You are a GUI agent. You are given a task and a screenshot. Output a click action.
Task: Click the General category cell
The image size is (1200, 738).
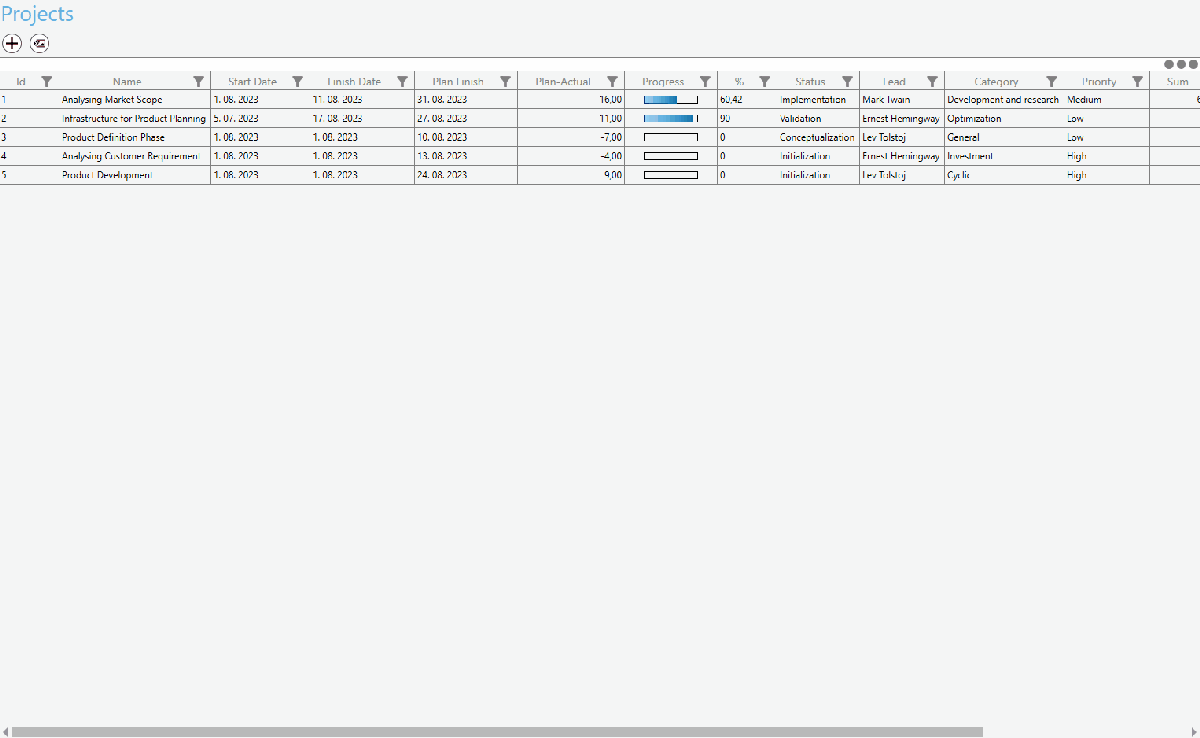(x=963, y=137)
